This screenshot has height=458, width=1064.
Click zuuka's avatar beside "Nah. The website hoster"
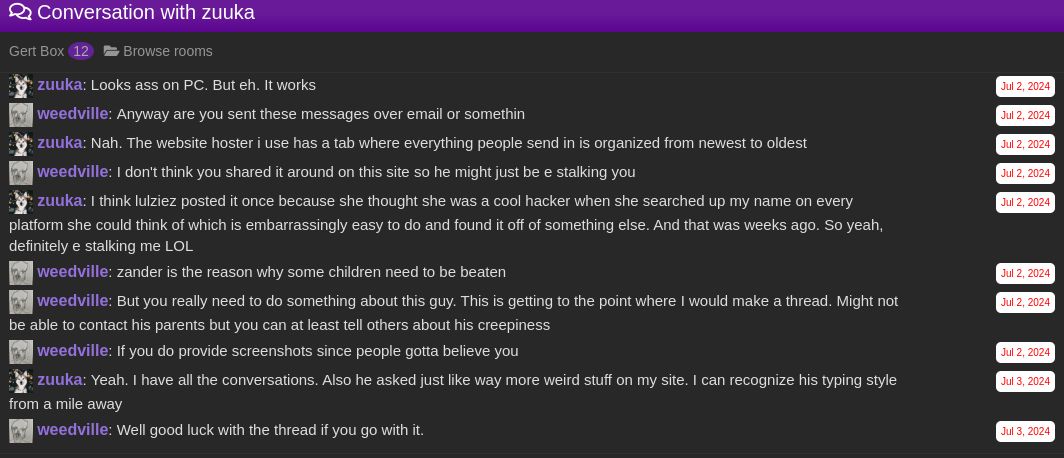[21, 144]
